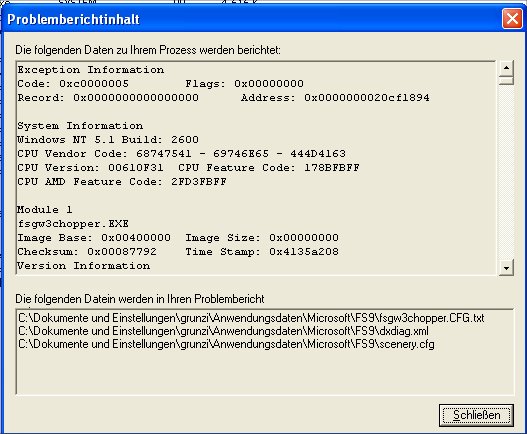This screenshot has width=527, height=434.
Task: Click the 'CPU Vendor Code' line
Action: click(181, 154)
